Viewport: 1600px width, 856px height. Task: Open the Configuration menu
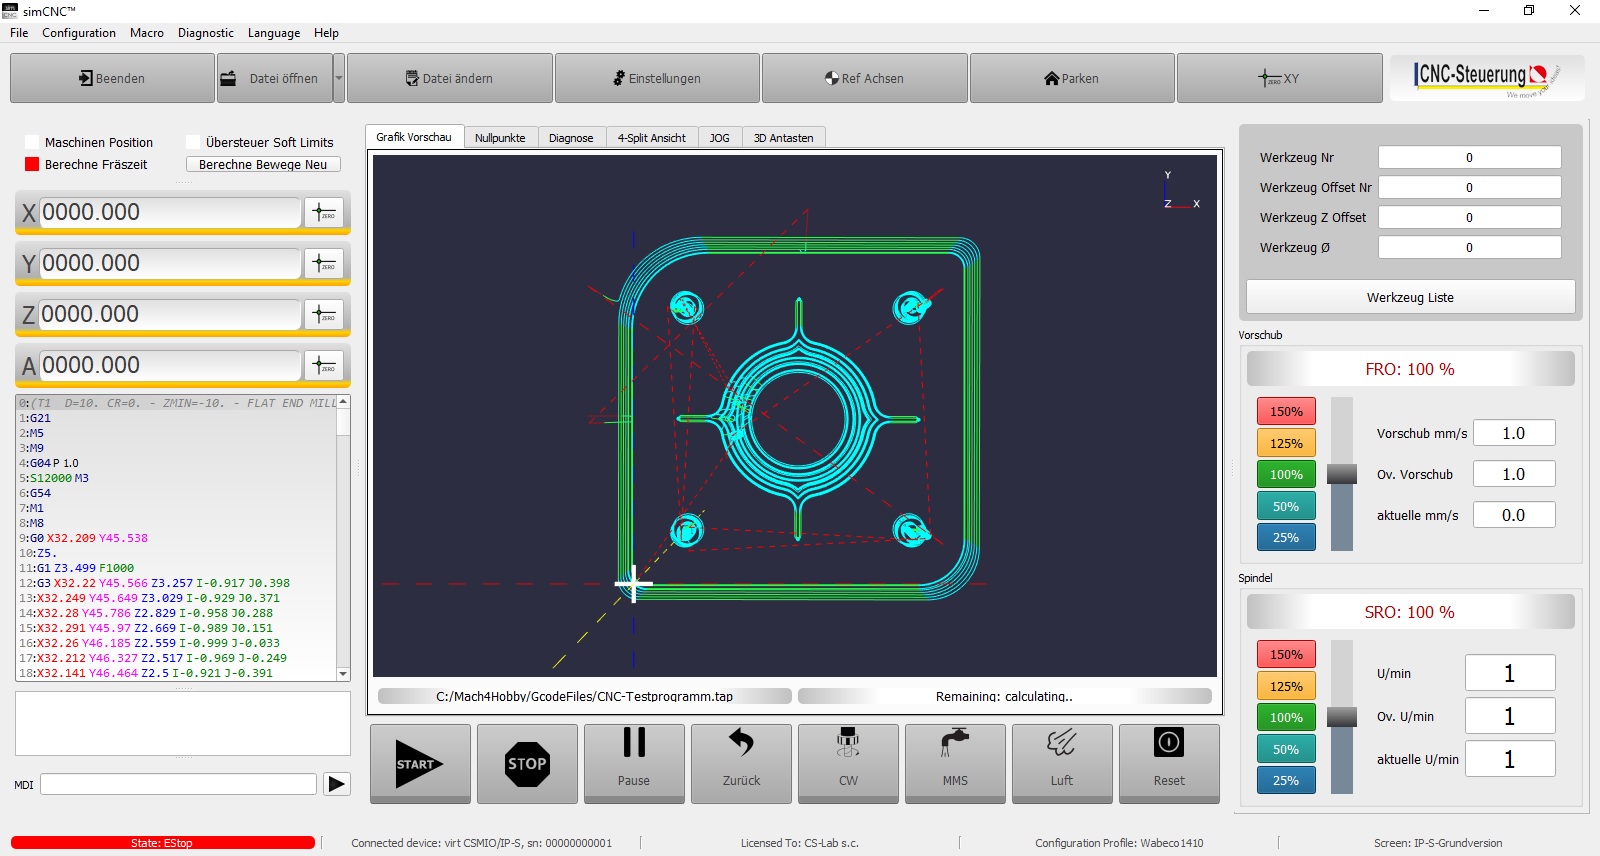pos(79,33)
